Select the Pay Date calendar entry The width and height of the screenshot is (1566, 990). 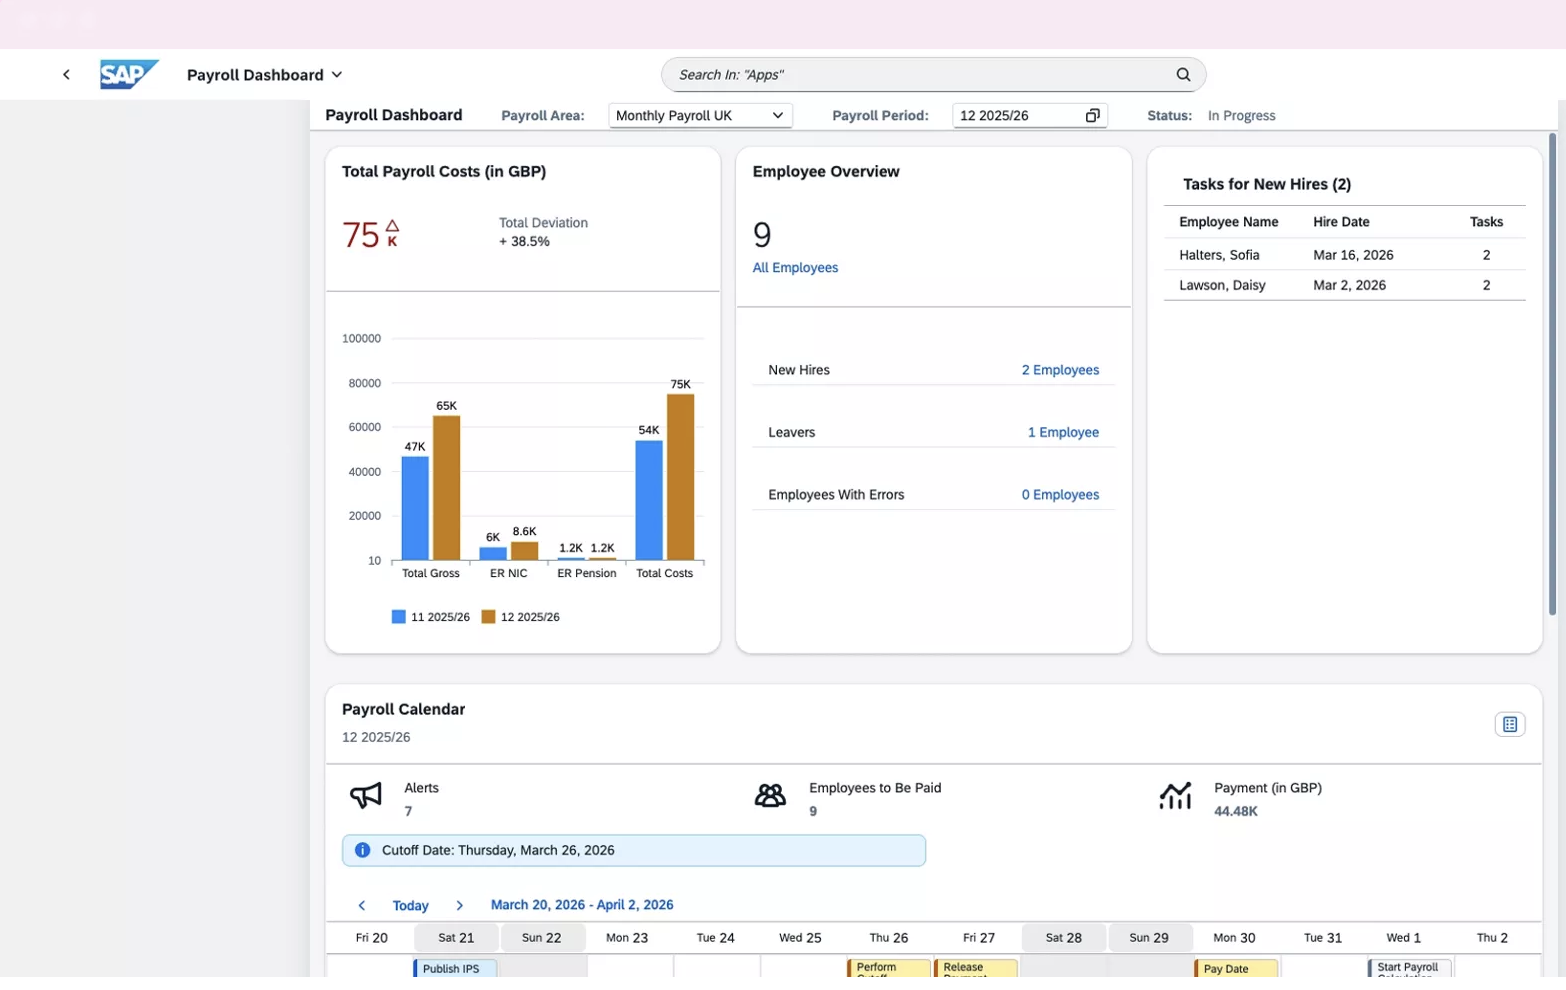pyautogui.click(x=1236, y=969)
